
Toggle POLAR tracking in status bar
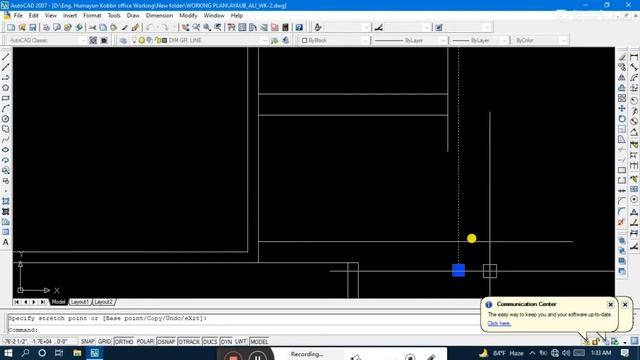[145, 342]
